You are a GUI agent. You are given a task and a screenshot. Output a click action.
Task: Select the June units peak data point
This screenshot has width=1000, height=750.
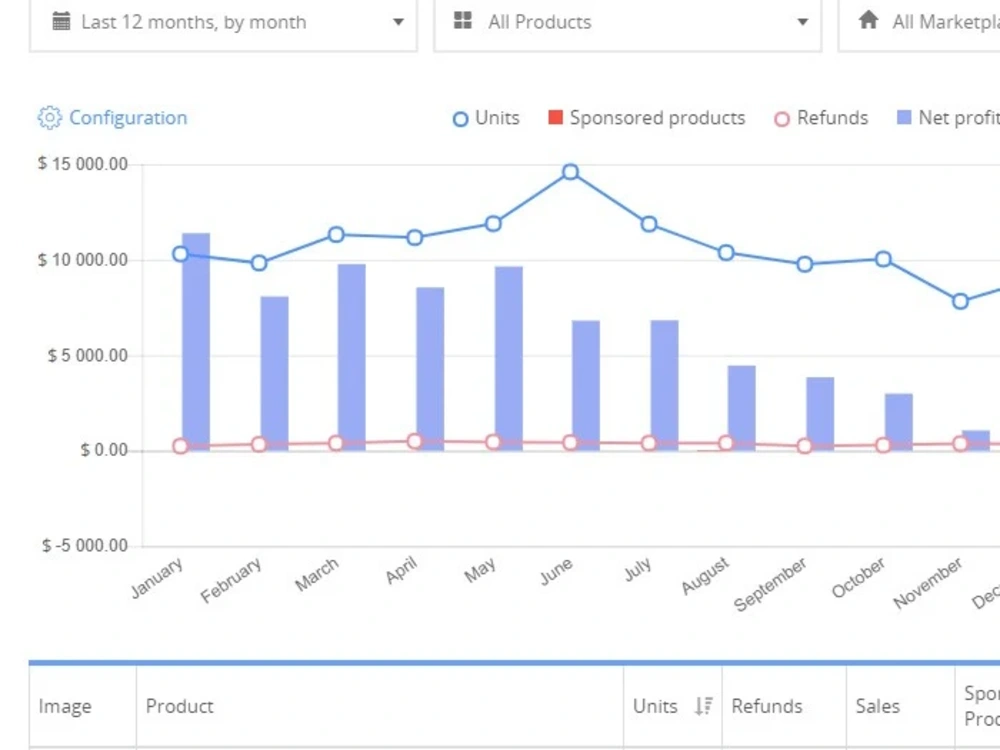(571, 172)
